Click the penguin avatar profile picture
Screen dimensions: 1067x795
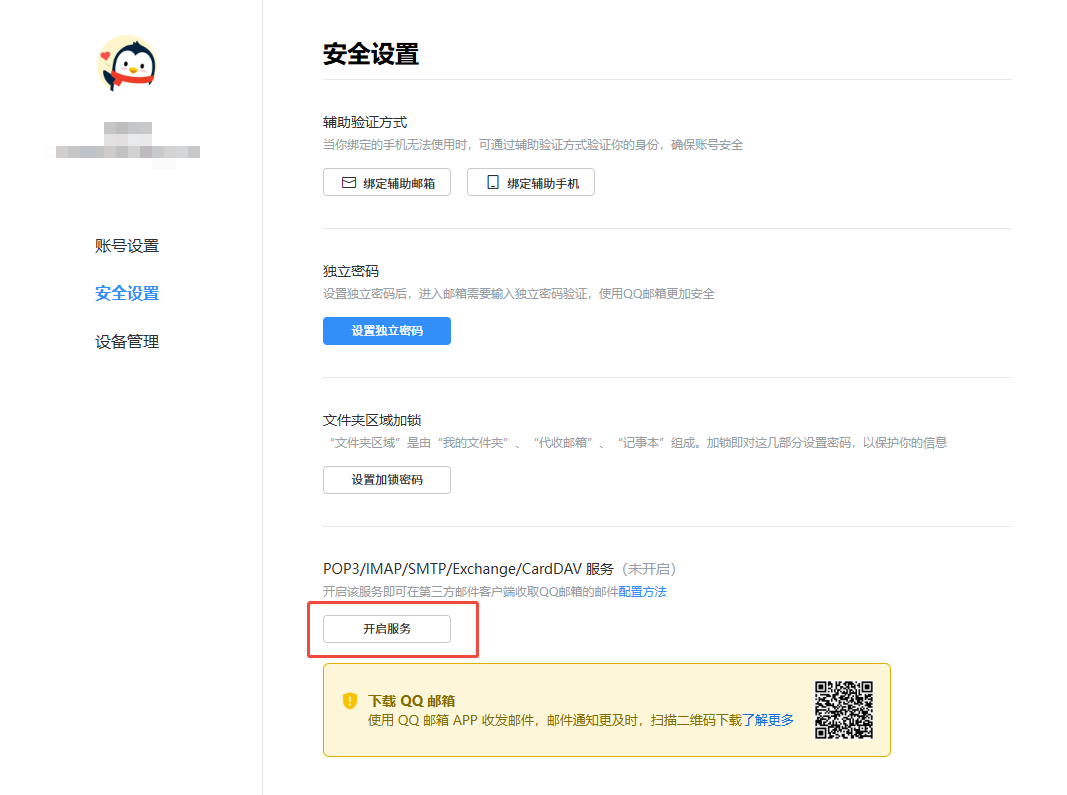[x=127, y=64]
